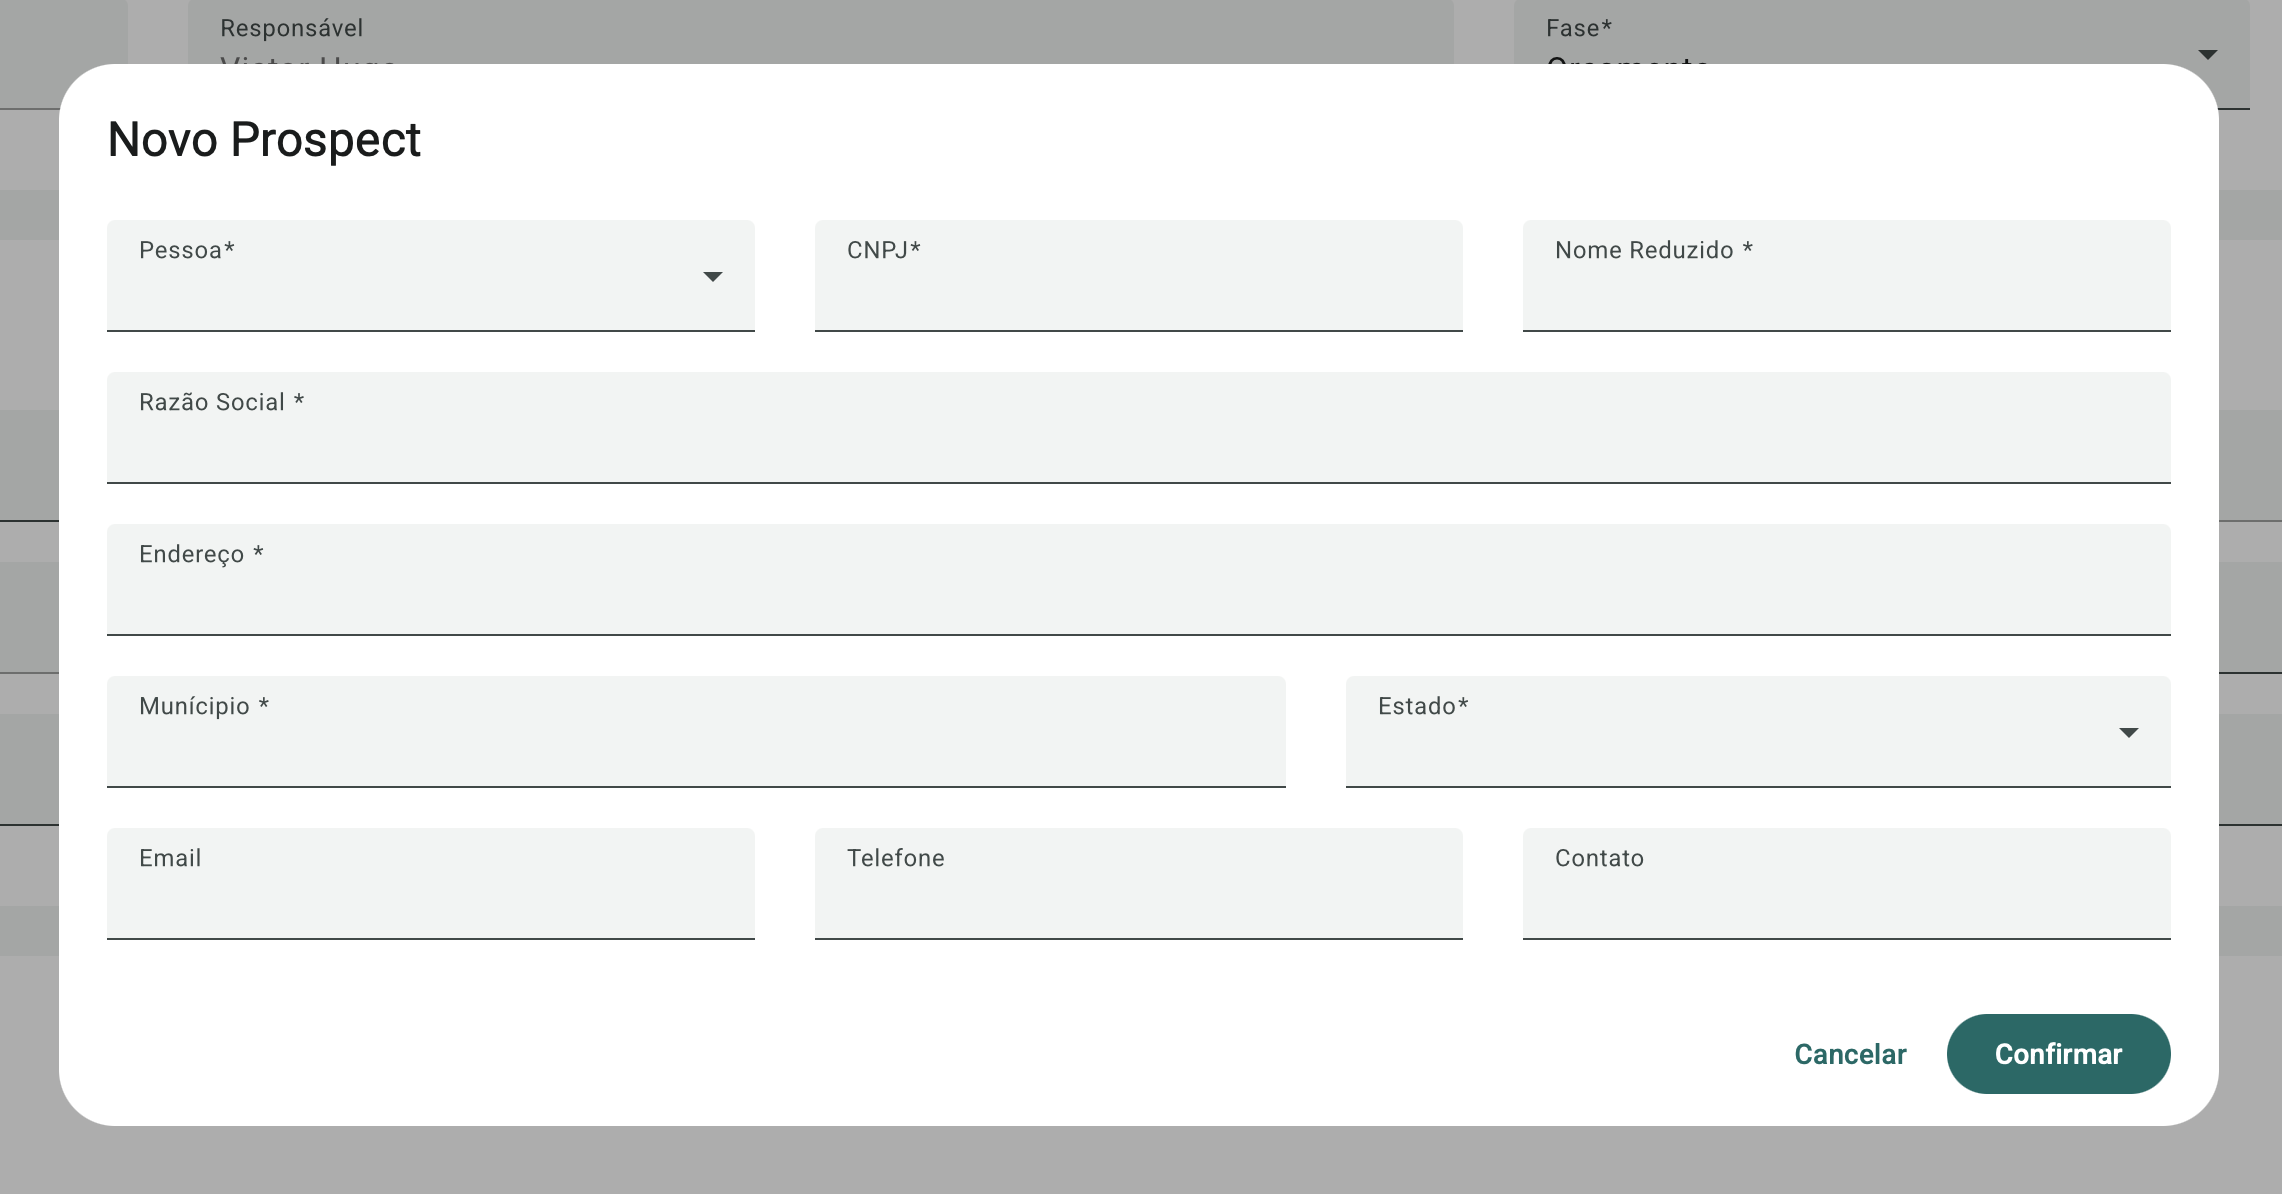Image resolution: width=2282 pixels, height=1194 pixels.
Task: Expand the Estado dropdown arrow
Action: (x=2128, y=733)
